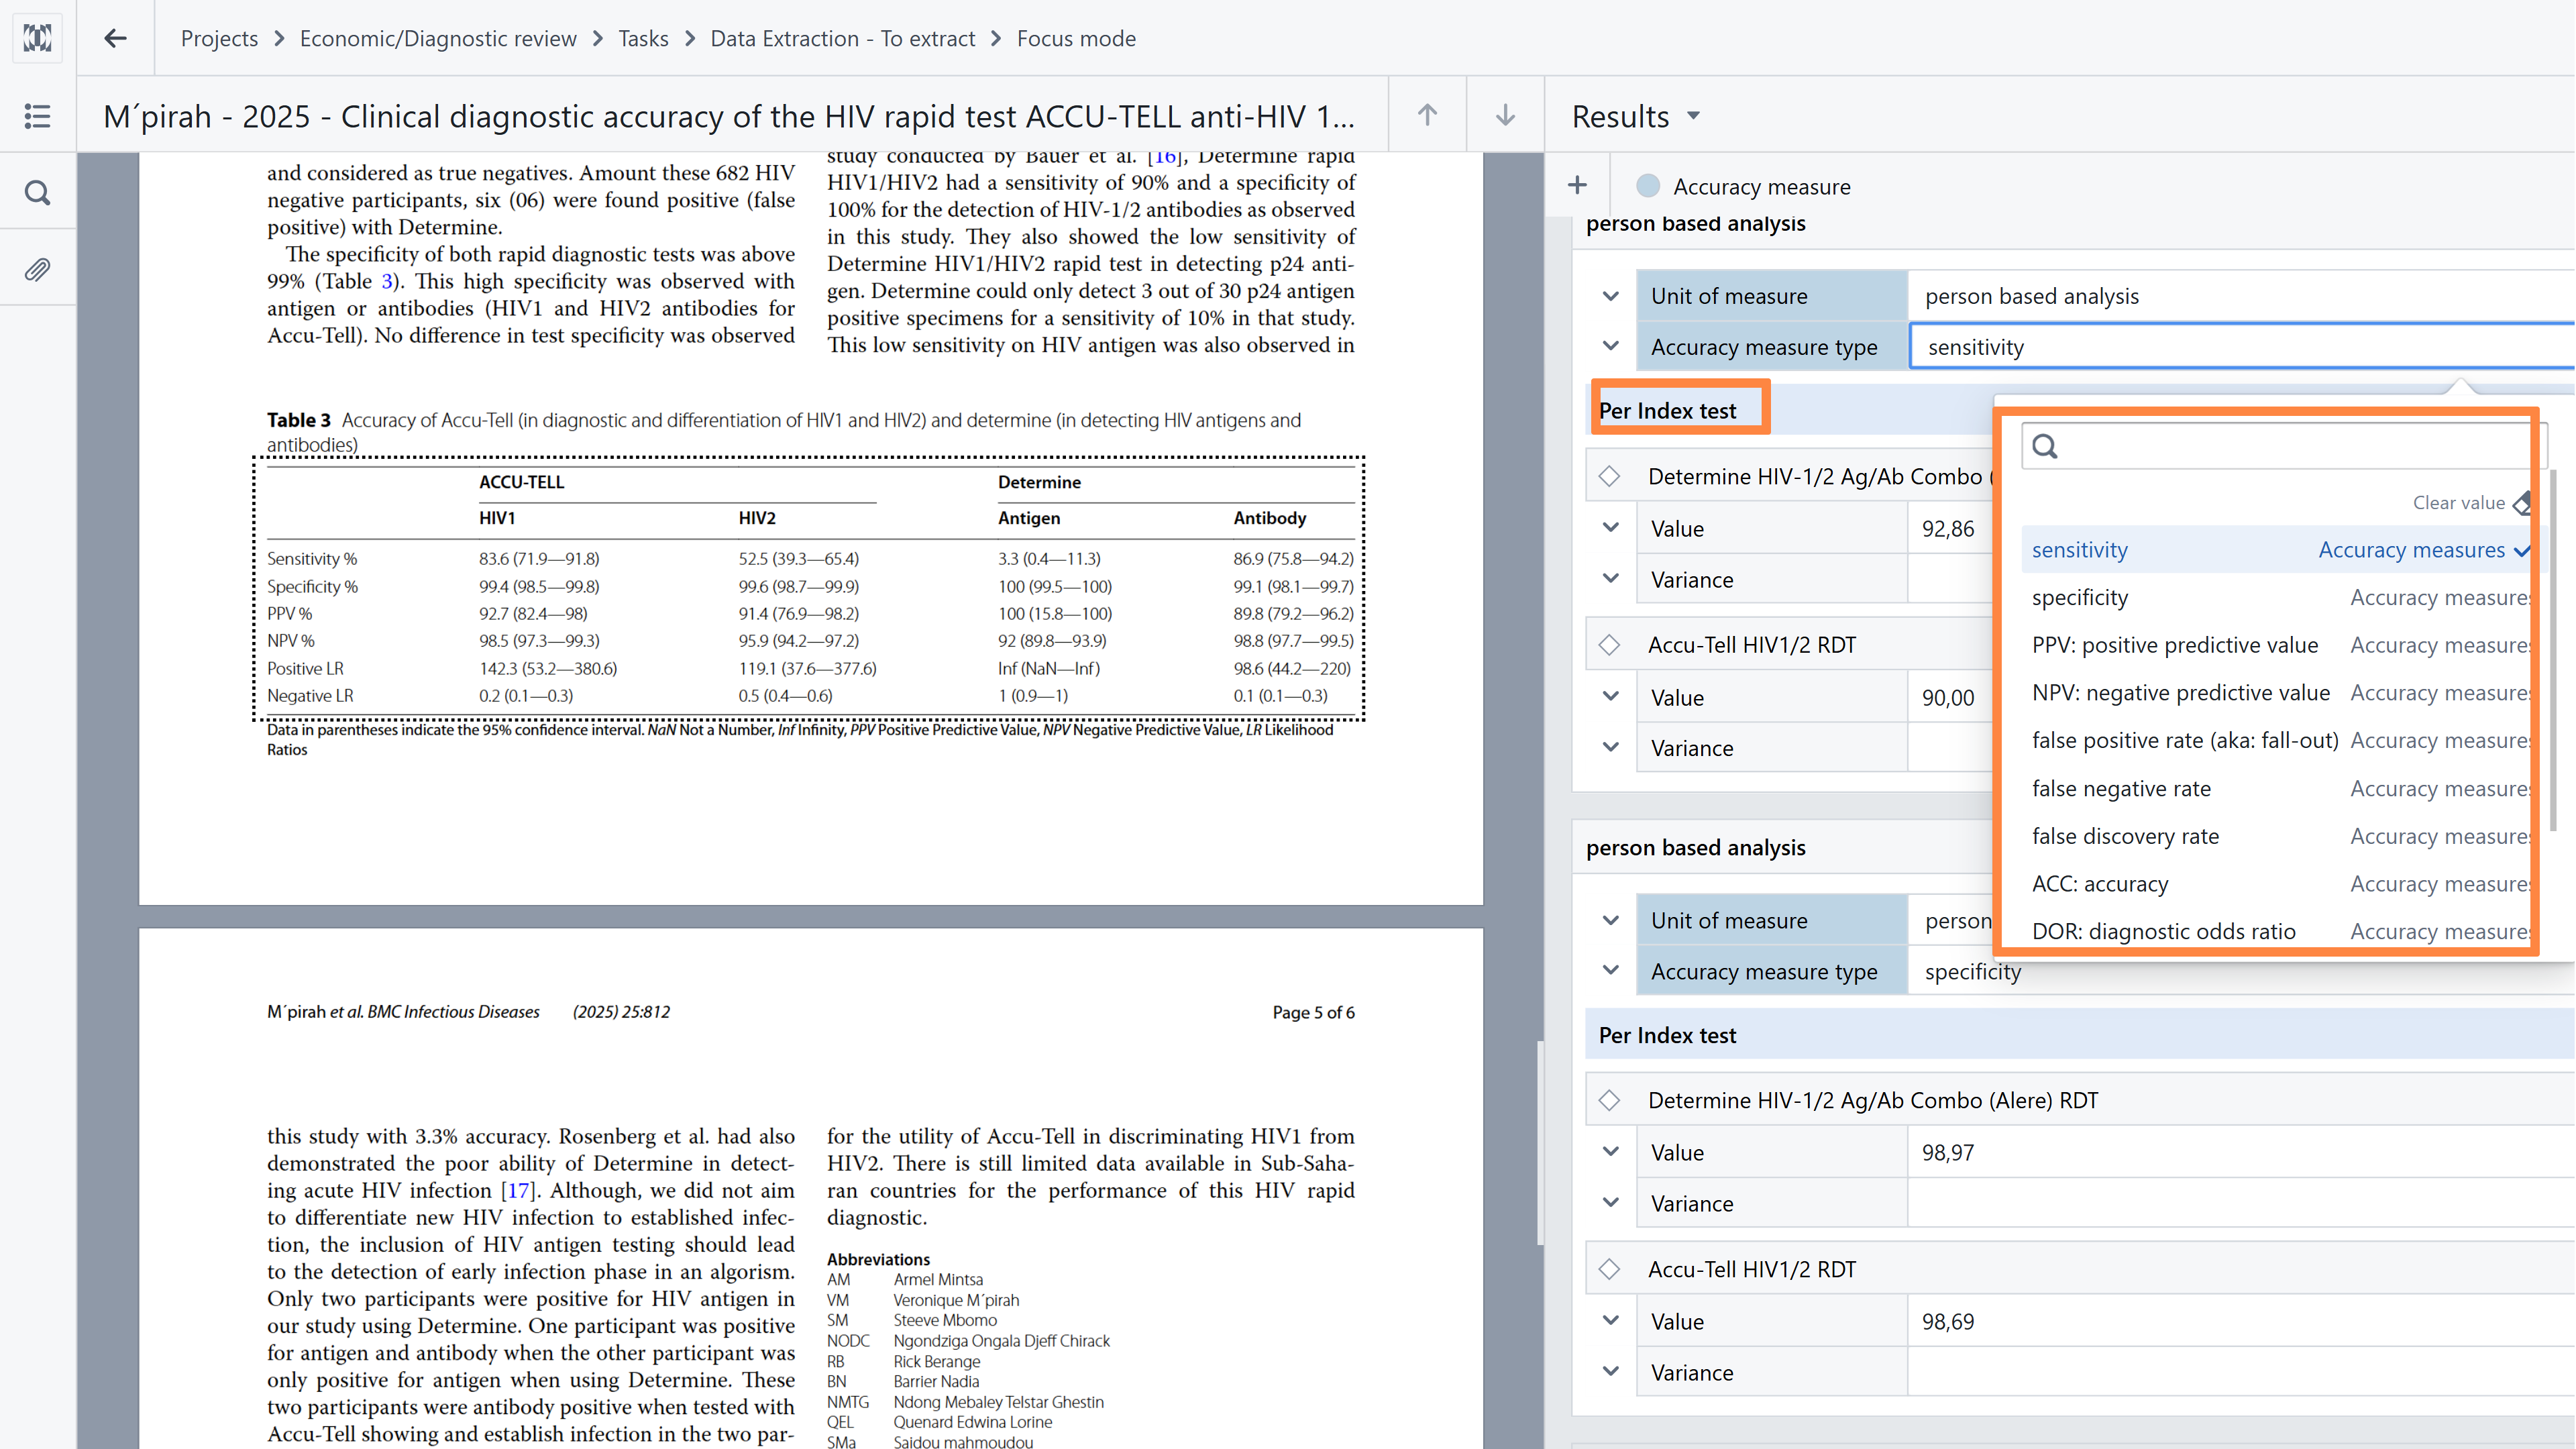Click the Variance field under Value 98,97
This screenshot has width=2576, height=1449.
(x=2242, y=1203)
